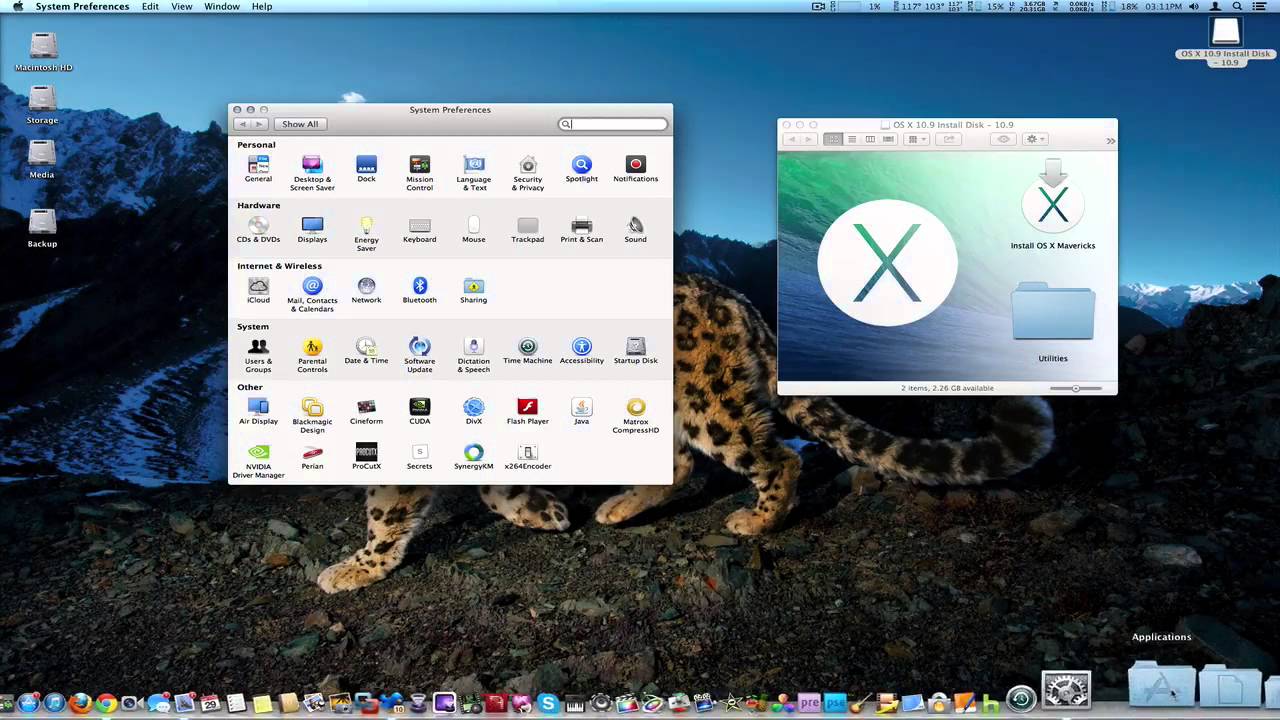This screenshot has width=1280, height=720.
Task: Open Mouse preferences
Action: [x=474, y=227]
